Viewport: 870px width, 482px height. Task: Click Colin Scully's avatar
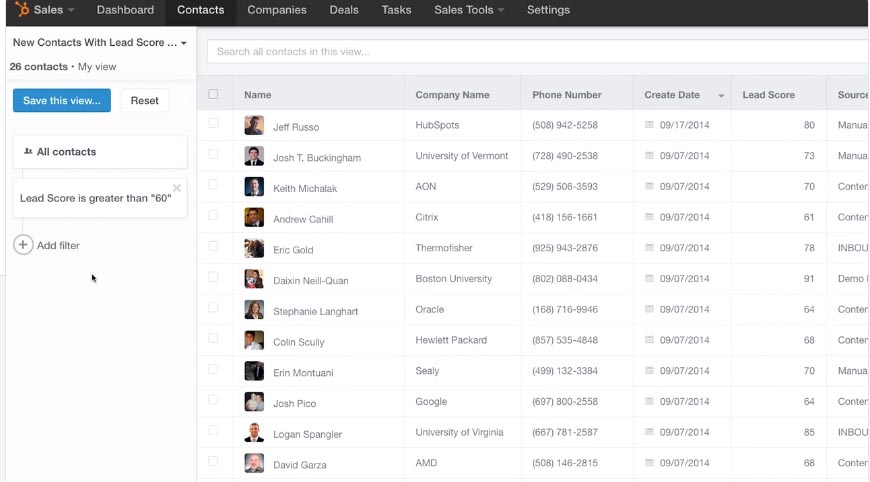click(x=254, y=341)
